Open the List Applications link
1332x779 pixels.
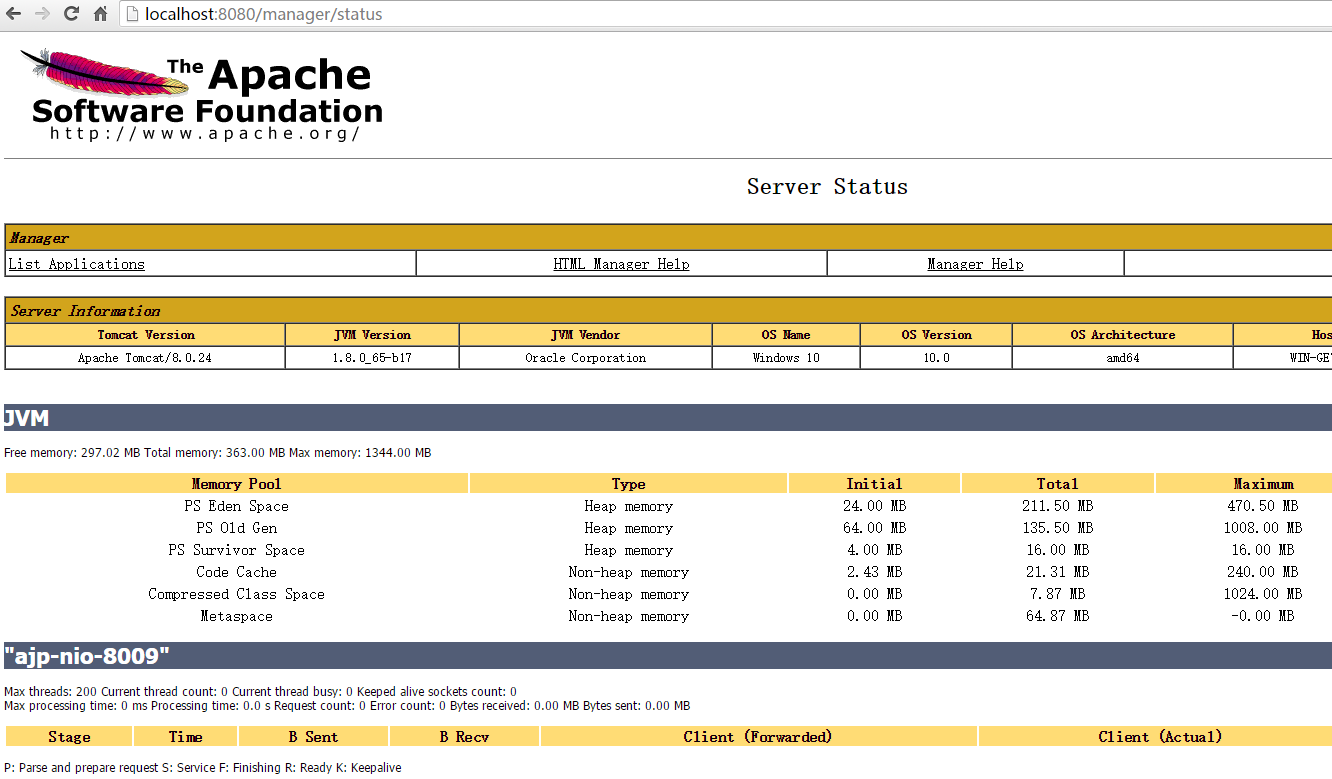pos(77,264)
